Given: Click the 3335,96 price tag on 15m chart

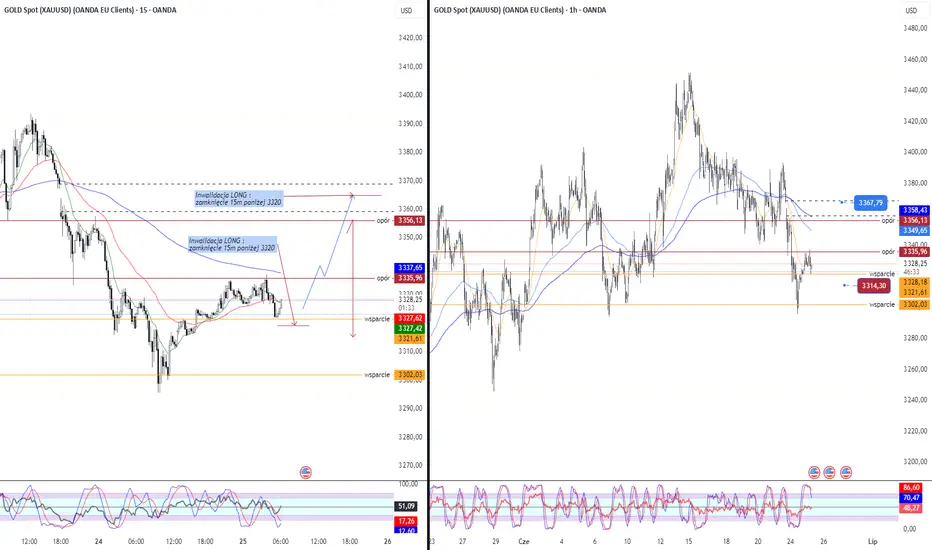Looking at the screenshot, I should pyautogui.click(x=410, y=278).
